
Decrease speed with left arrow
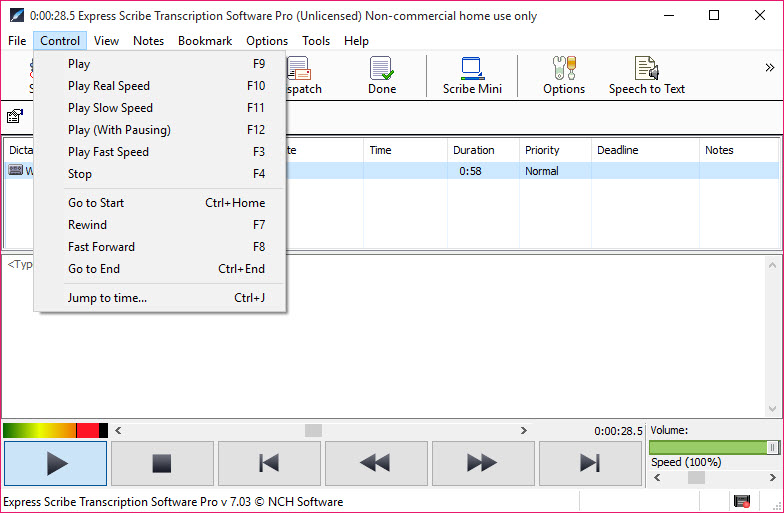658,478
